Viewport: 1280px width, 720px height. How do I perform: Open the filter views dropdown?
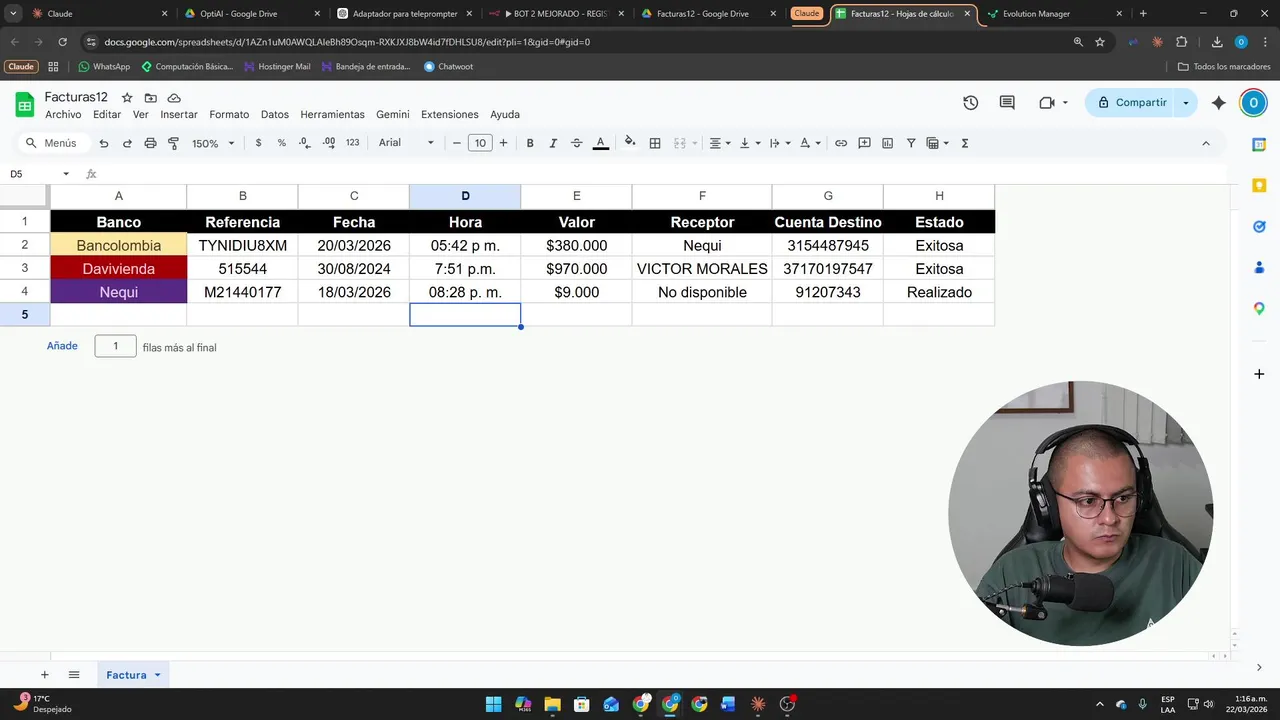pos(938,143)
